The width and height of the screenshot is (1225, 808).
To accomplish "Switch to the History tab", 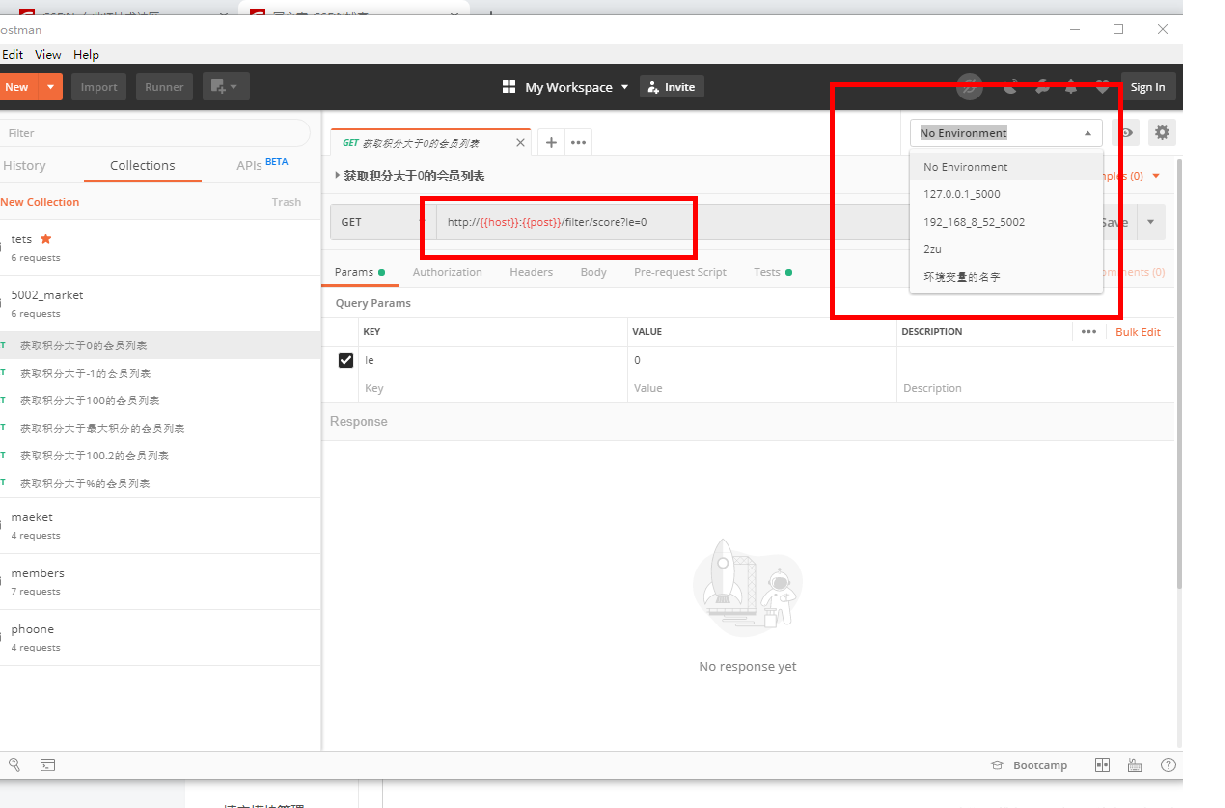I will 24,166.
